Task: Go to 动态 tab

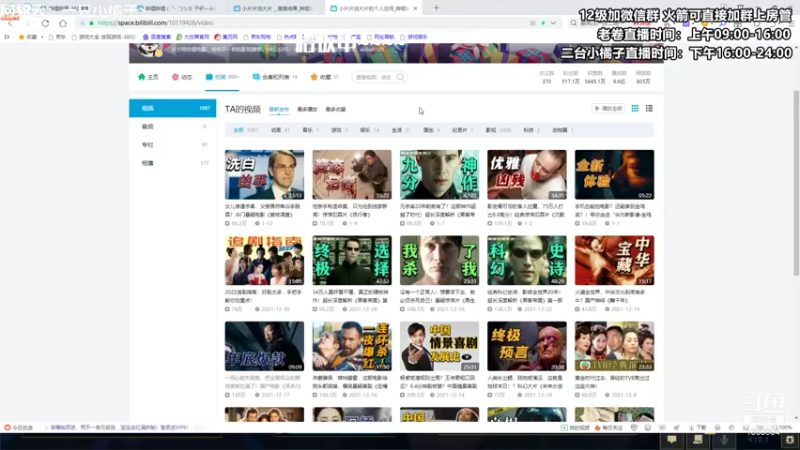Action: coord(182,77)
